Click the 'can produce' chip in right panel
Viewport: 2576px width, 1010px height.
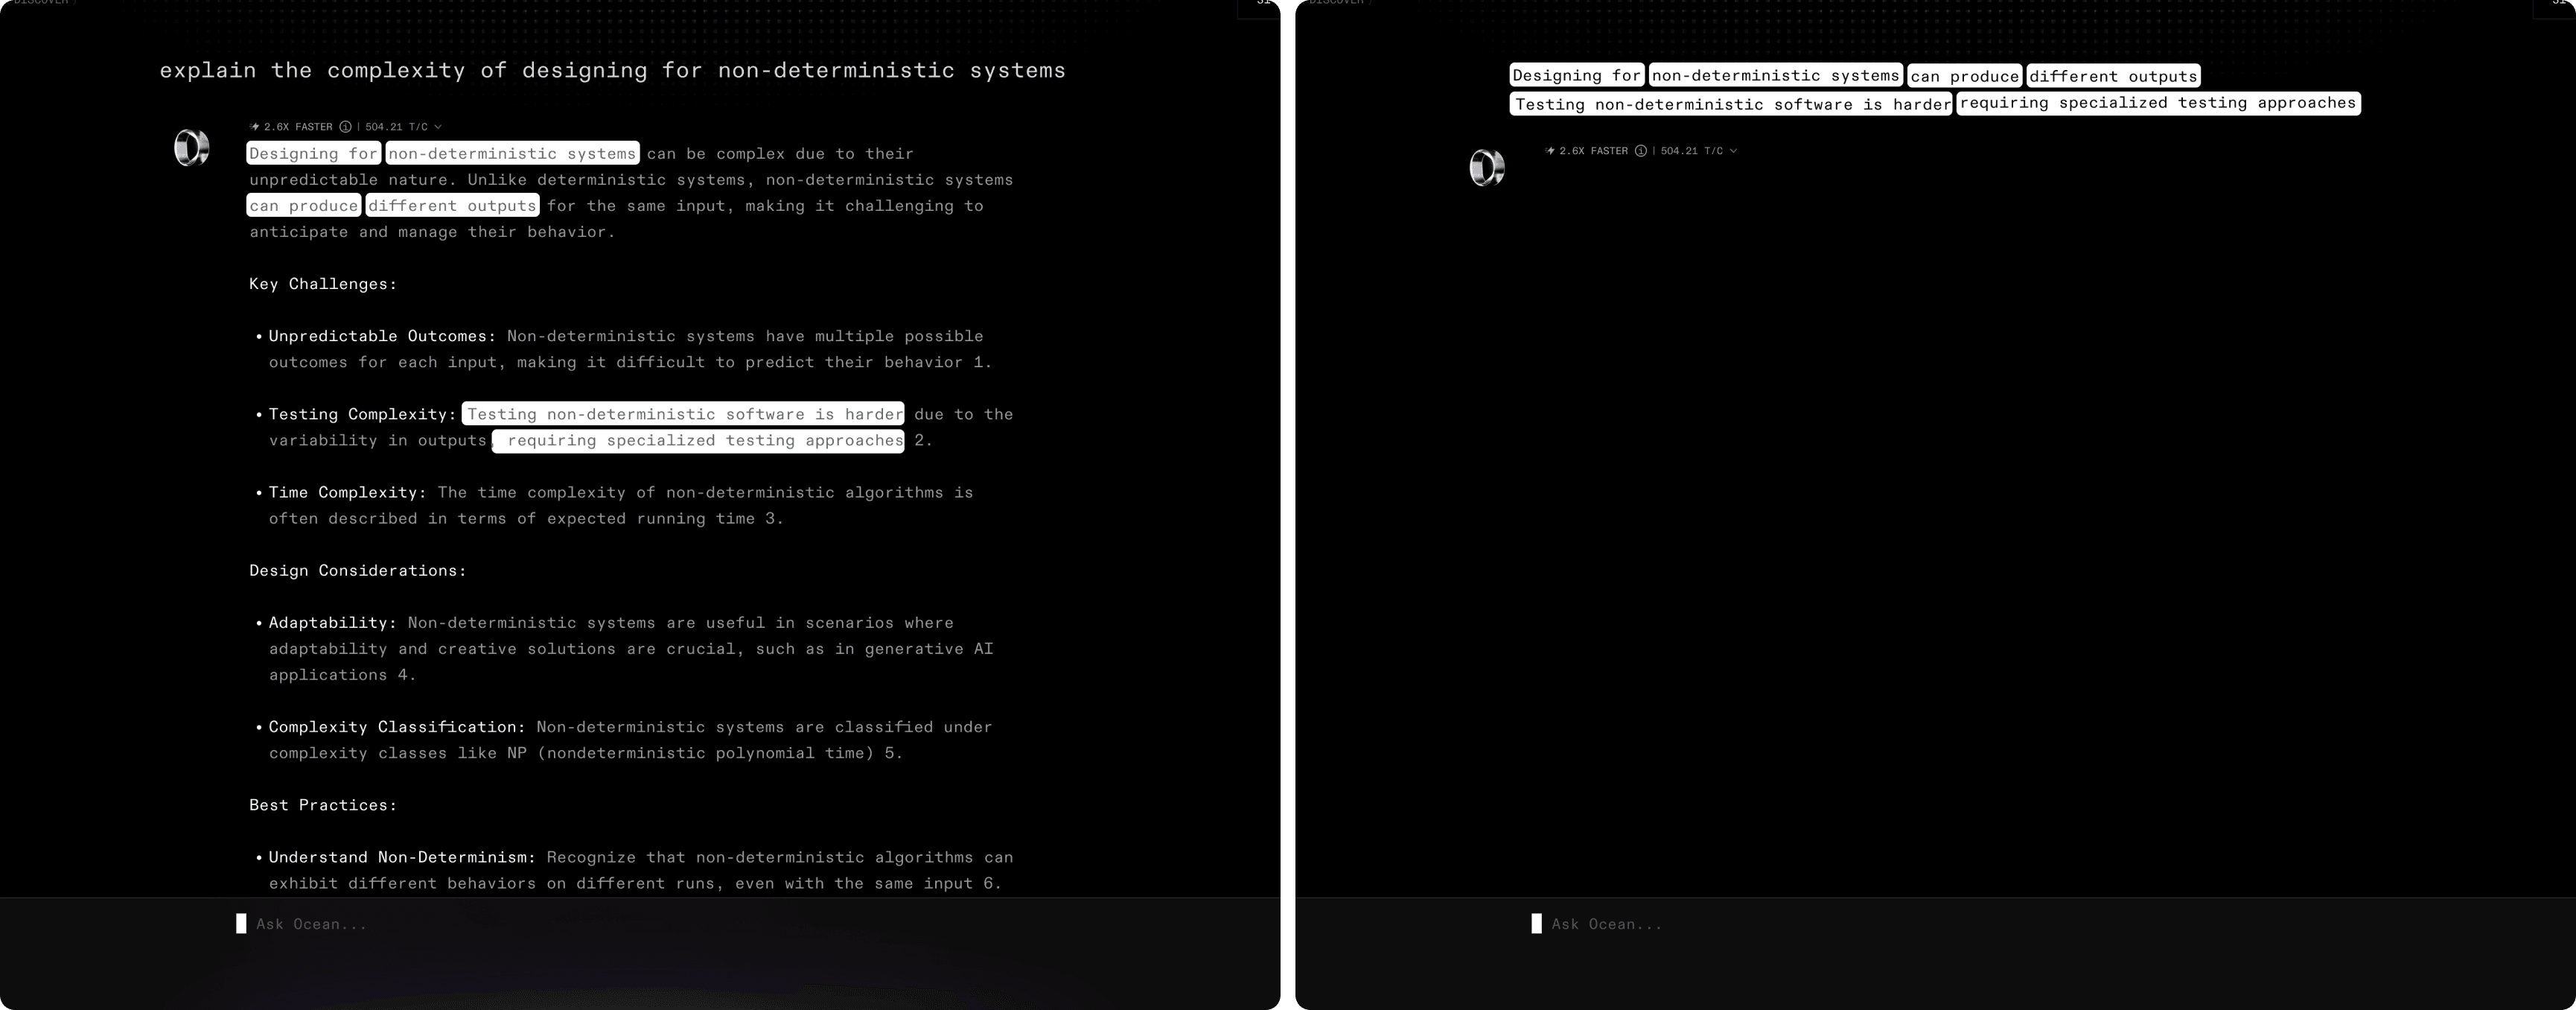(1964, 76)
